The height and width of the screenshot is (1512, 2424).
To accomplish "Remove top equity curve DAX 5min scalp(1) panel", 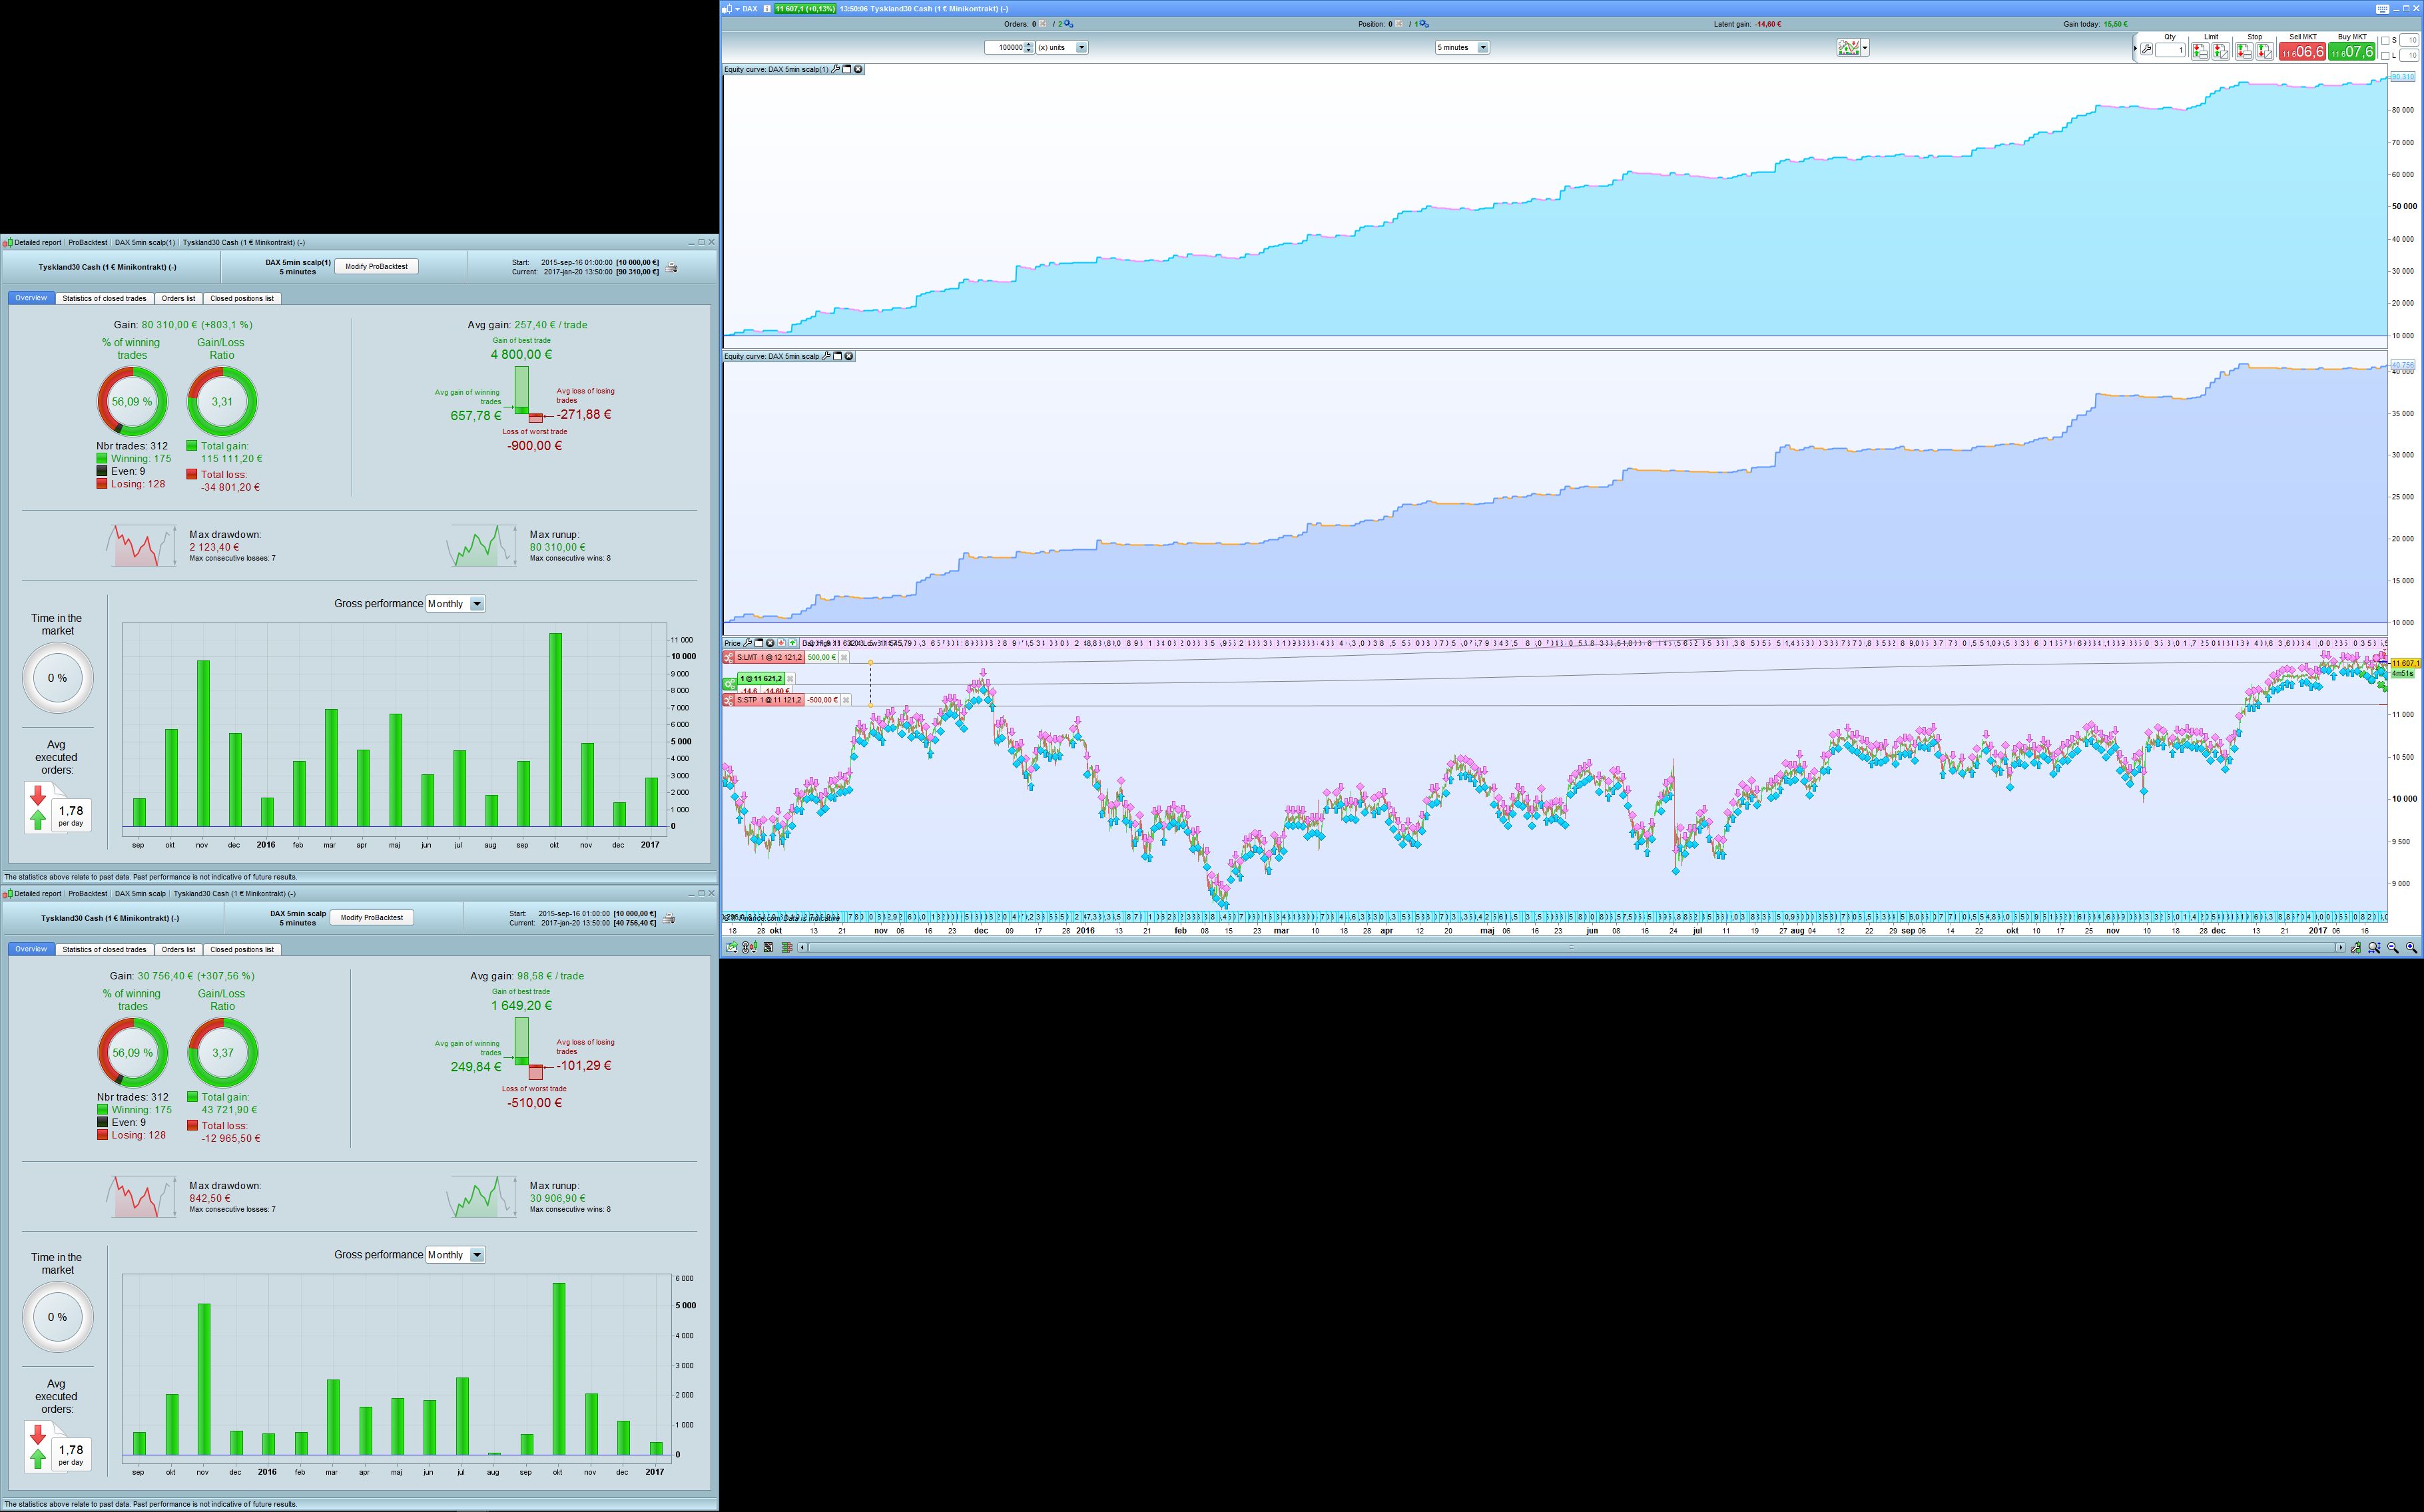I will point(858,69).
